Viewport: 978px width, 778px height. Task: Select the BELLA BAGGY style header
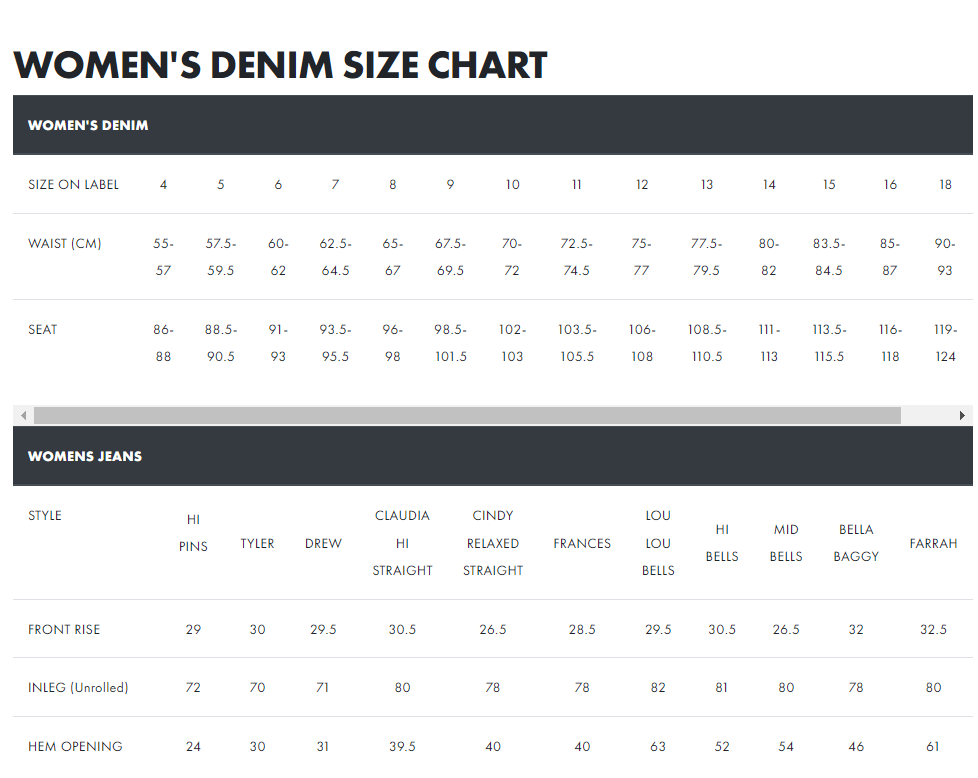coord(856,543)
